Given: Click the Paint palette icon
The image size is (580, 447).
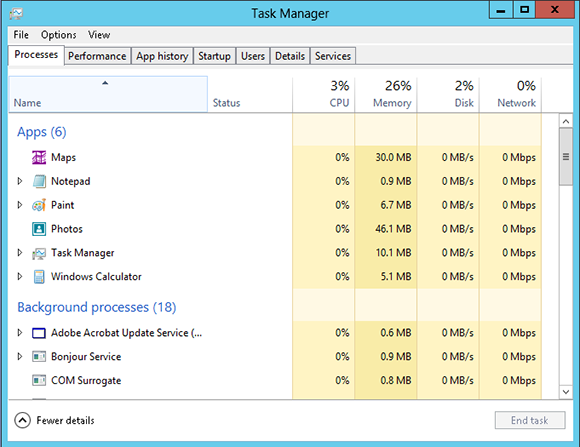Looking at the screenshot, I should [39, 205].
